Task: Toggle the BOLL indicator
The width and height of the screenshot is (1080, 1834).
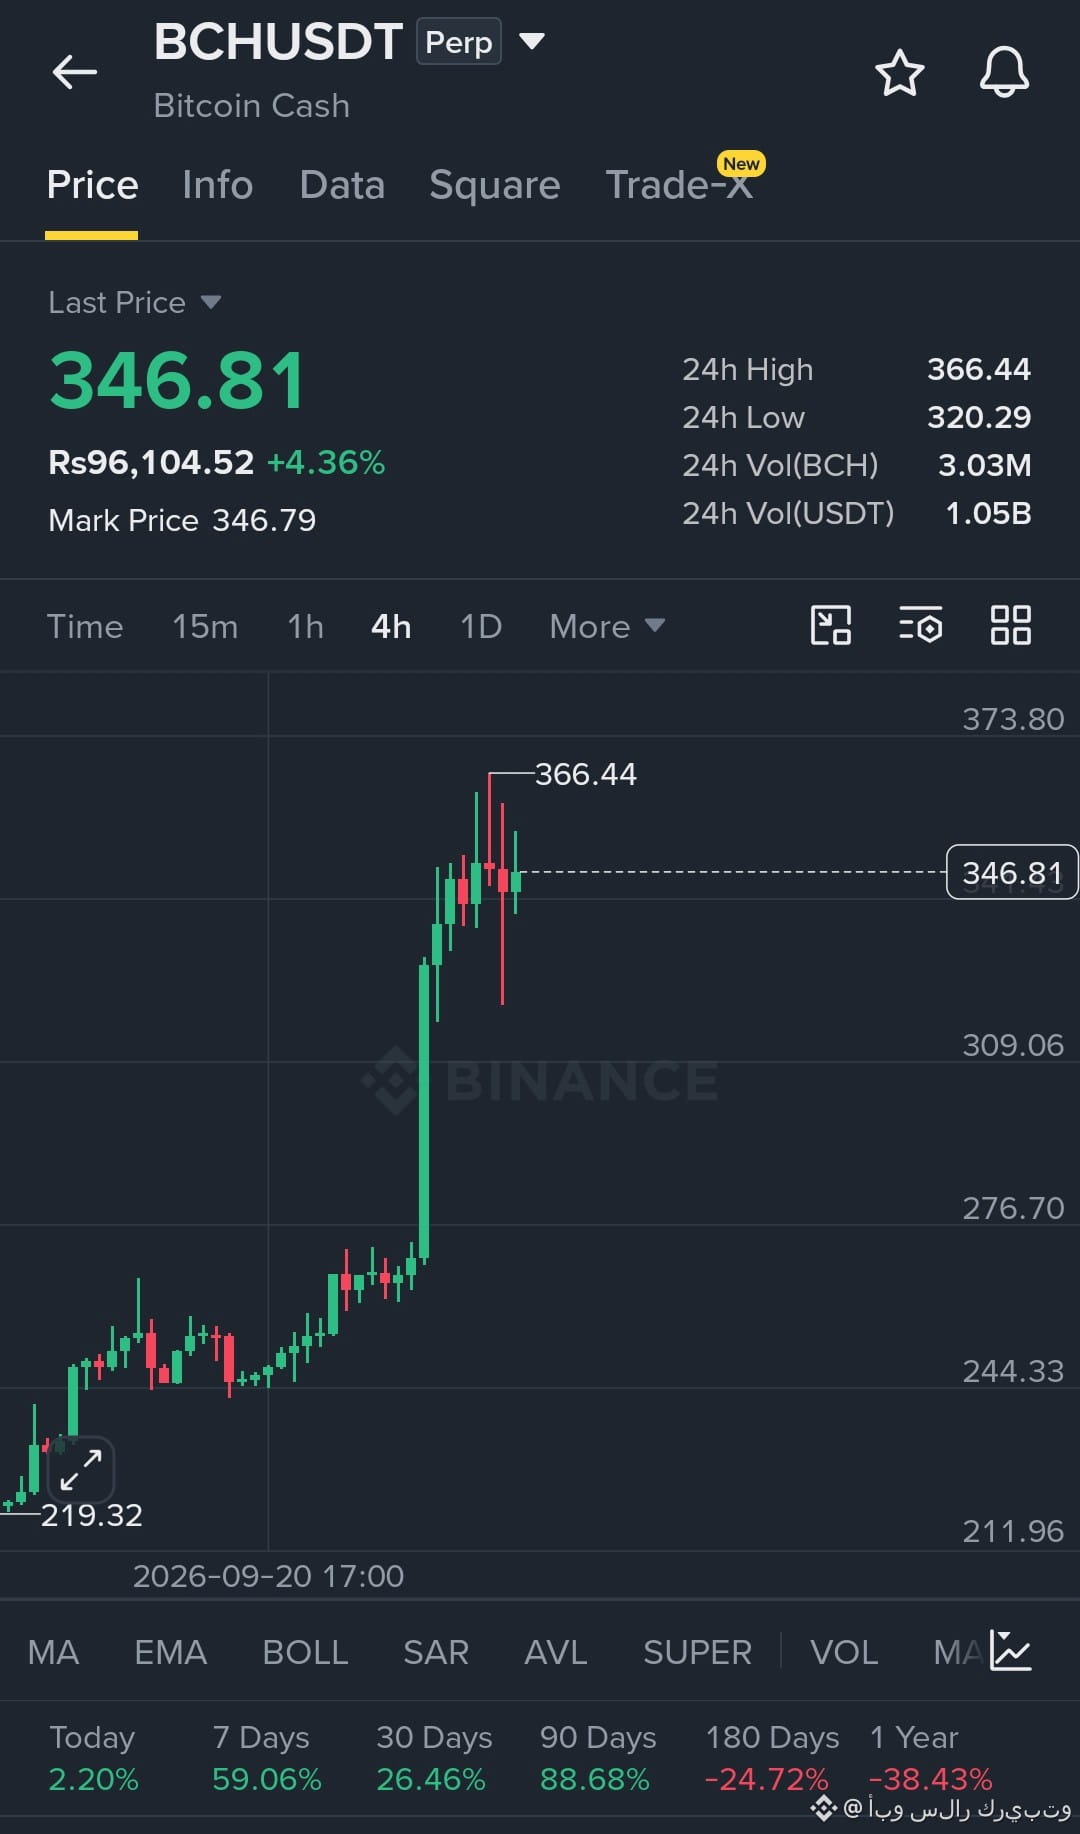Action: 305,1652
